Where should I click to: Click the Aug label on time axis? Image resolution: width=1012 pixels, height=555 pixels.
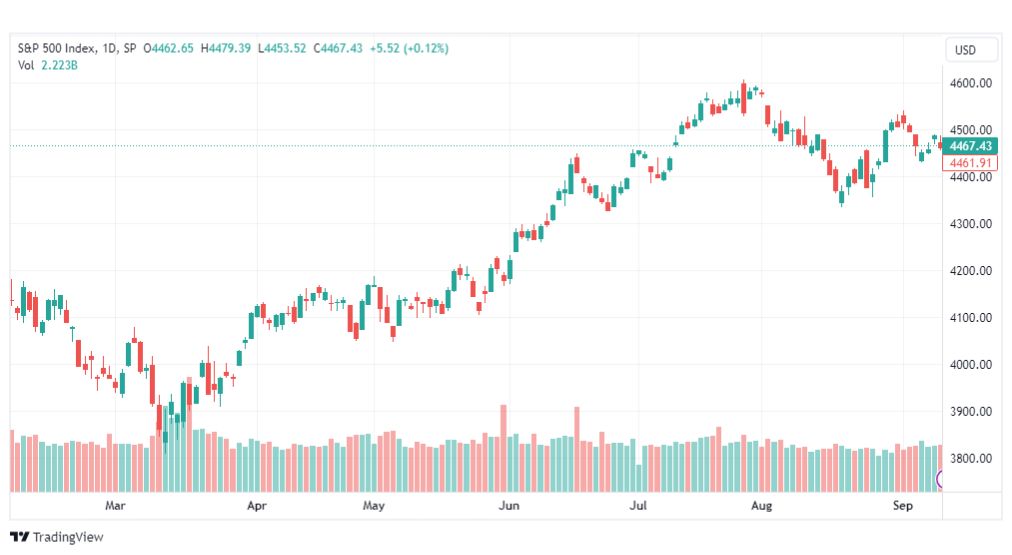coord(762,505)
